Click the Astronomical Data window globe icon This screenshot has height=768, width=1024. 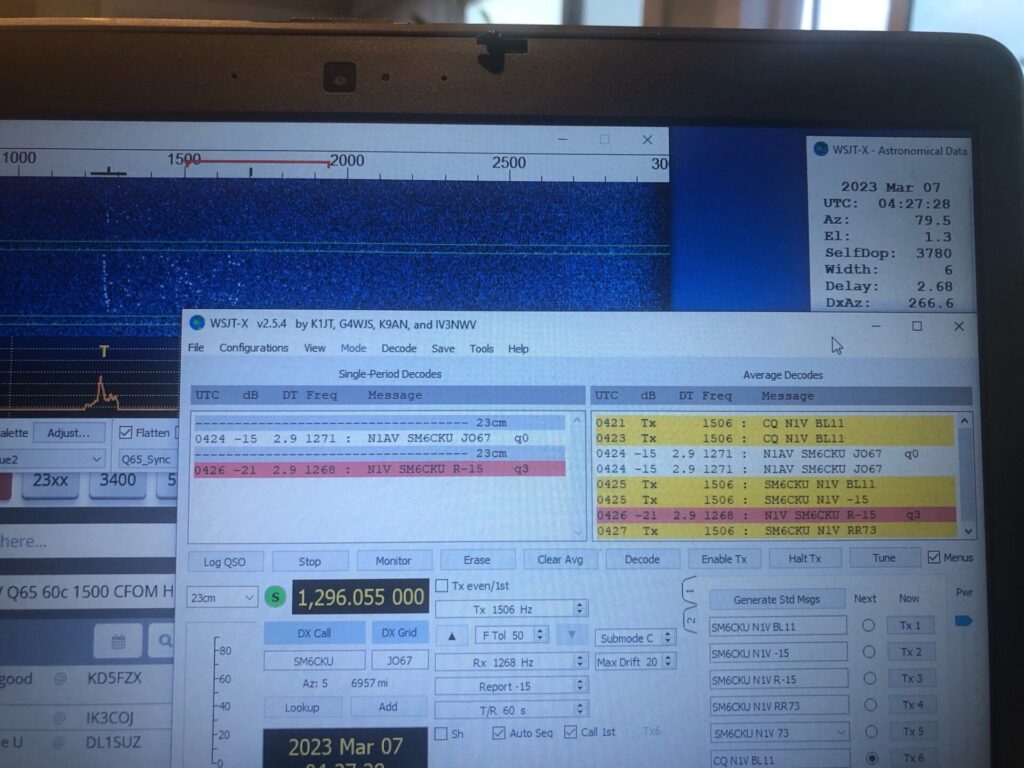pos(821,149)
